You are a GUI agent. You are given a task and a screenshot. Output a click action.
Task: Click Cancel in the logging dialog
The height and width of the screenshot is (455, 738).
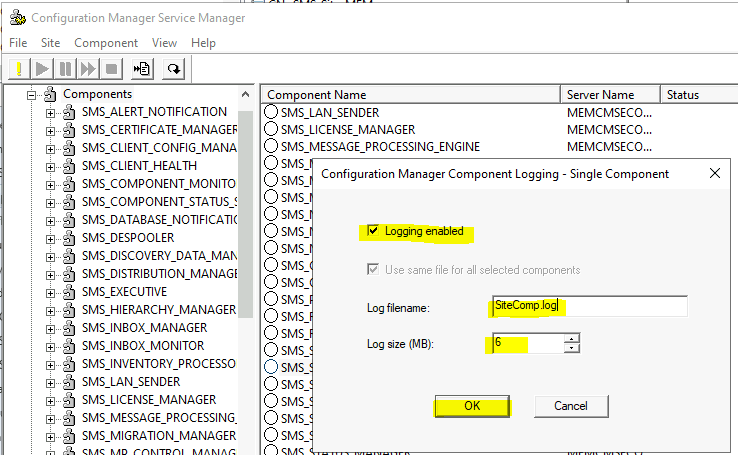[x=571, y=406]
